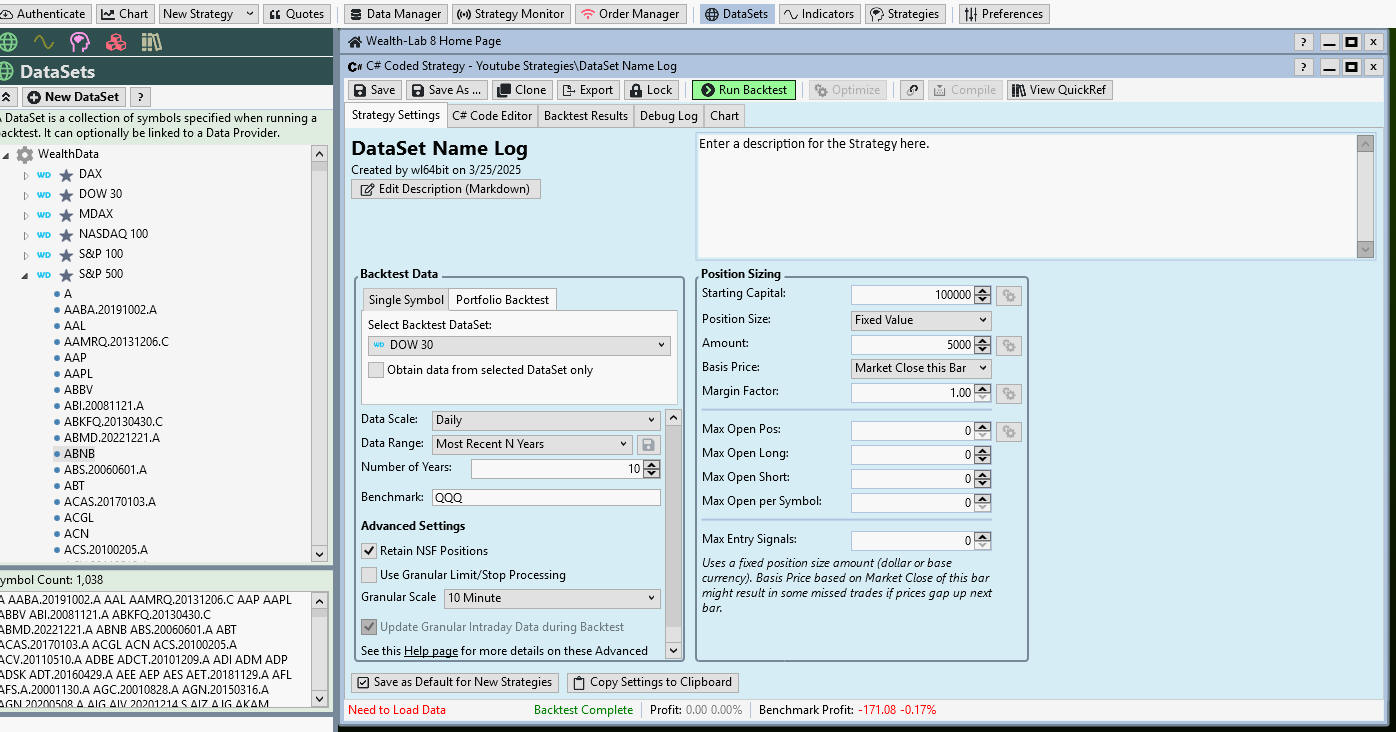Toggle the DataSets toolbar button
The image size is (1396, 732).
pyautogui.click(x=736, y=14)
